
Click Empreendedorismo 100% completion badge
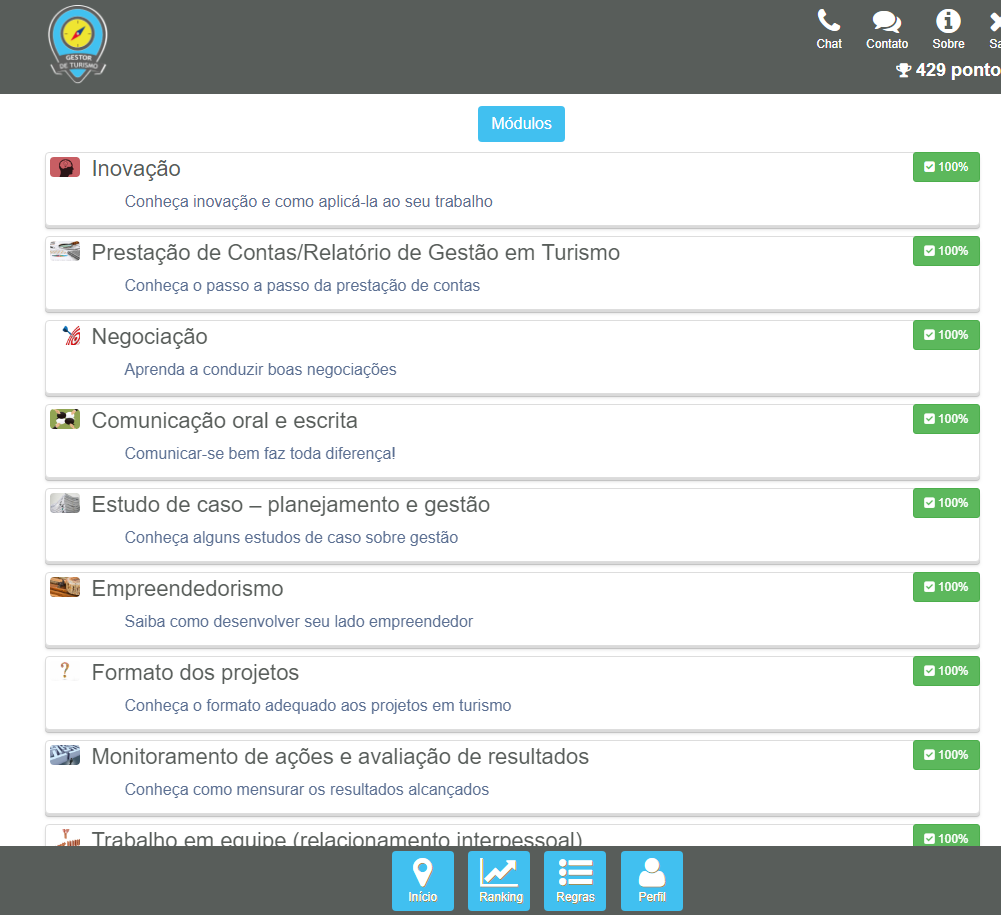tap(946, 587)
